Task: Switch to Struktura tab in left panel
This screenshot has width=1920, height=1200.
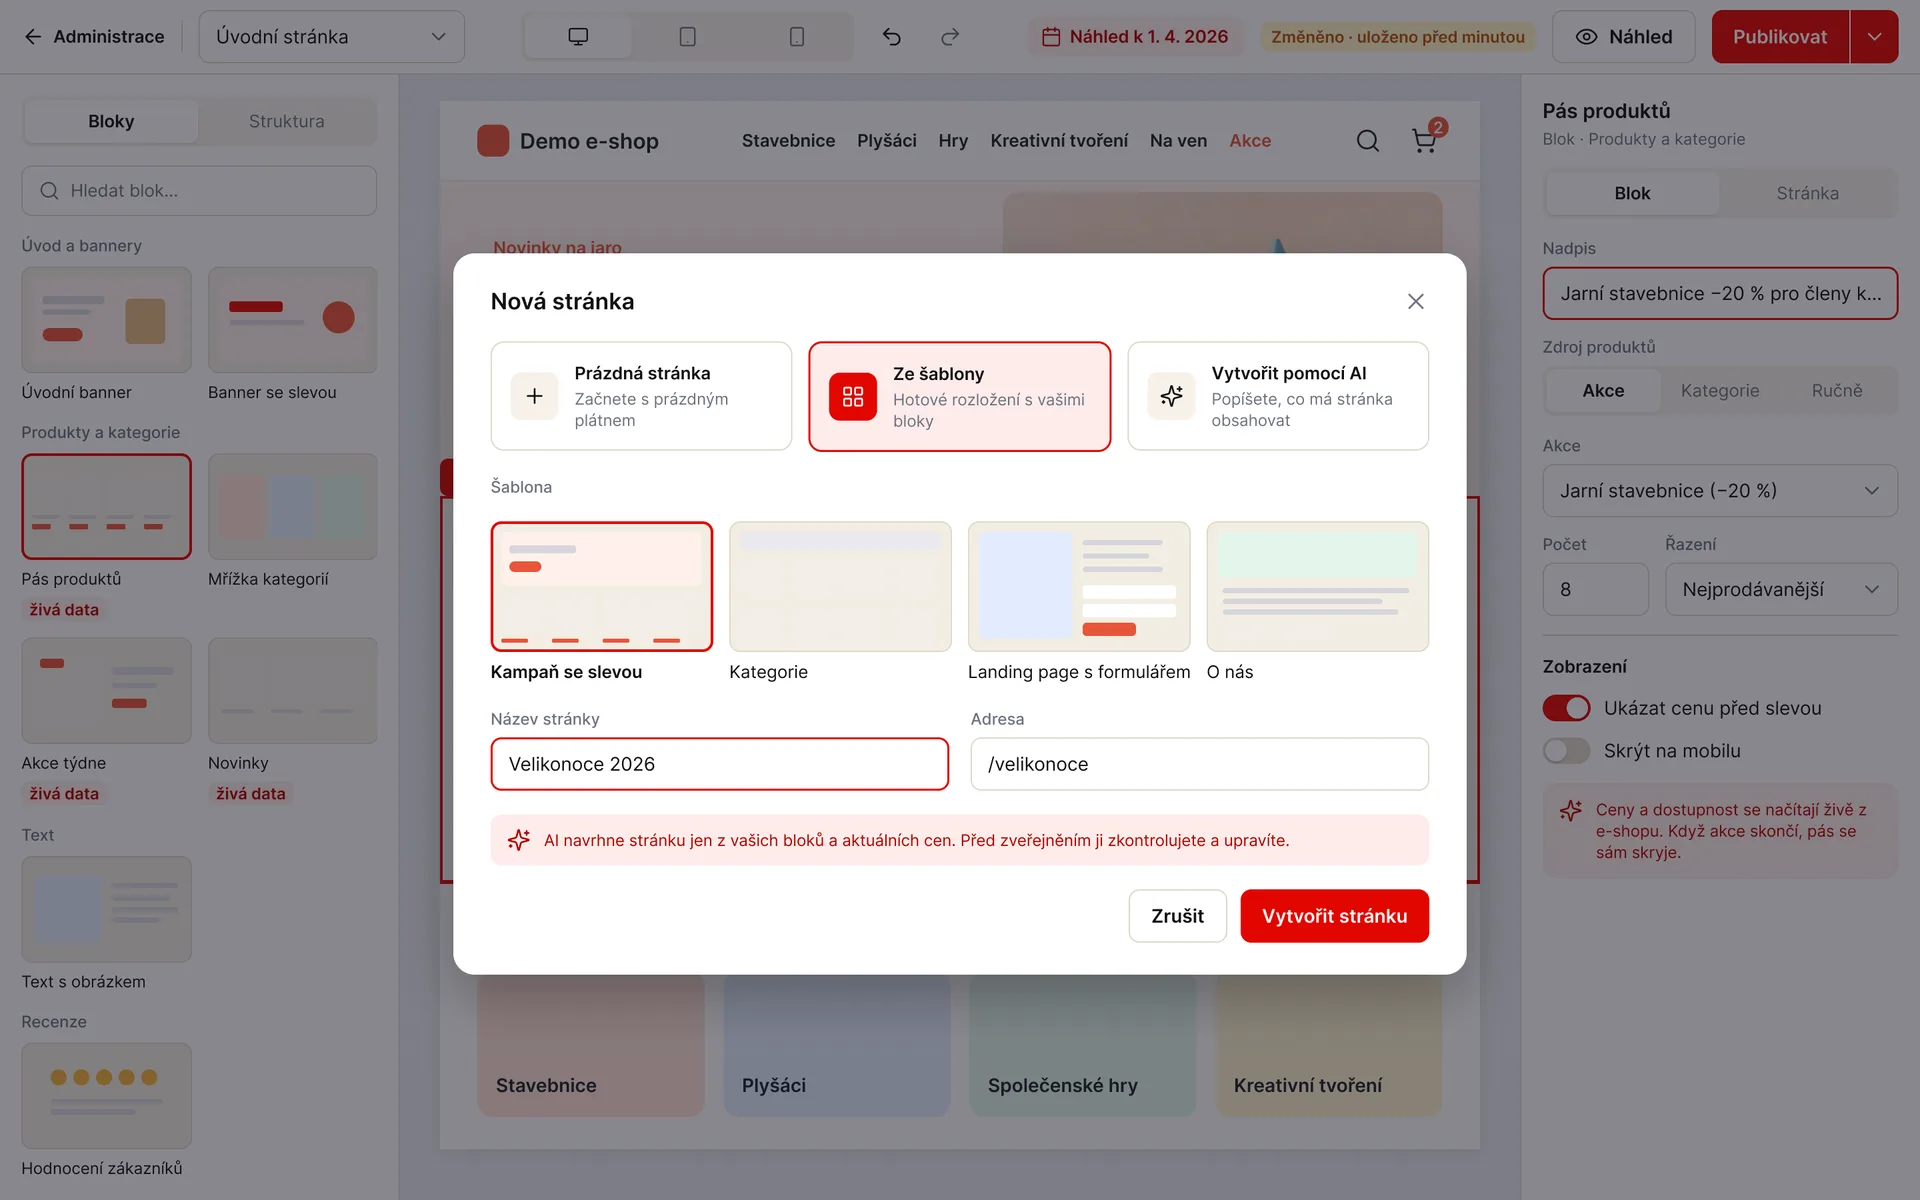Action: [287, 121]
